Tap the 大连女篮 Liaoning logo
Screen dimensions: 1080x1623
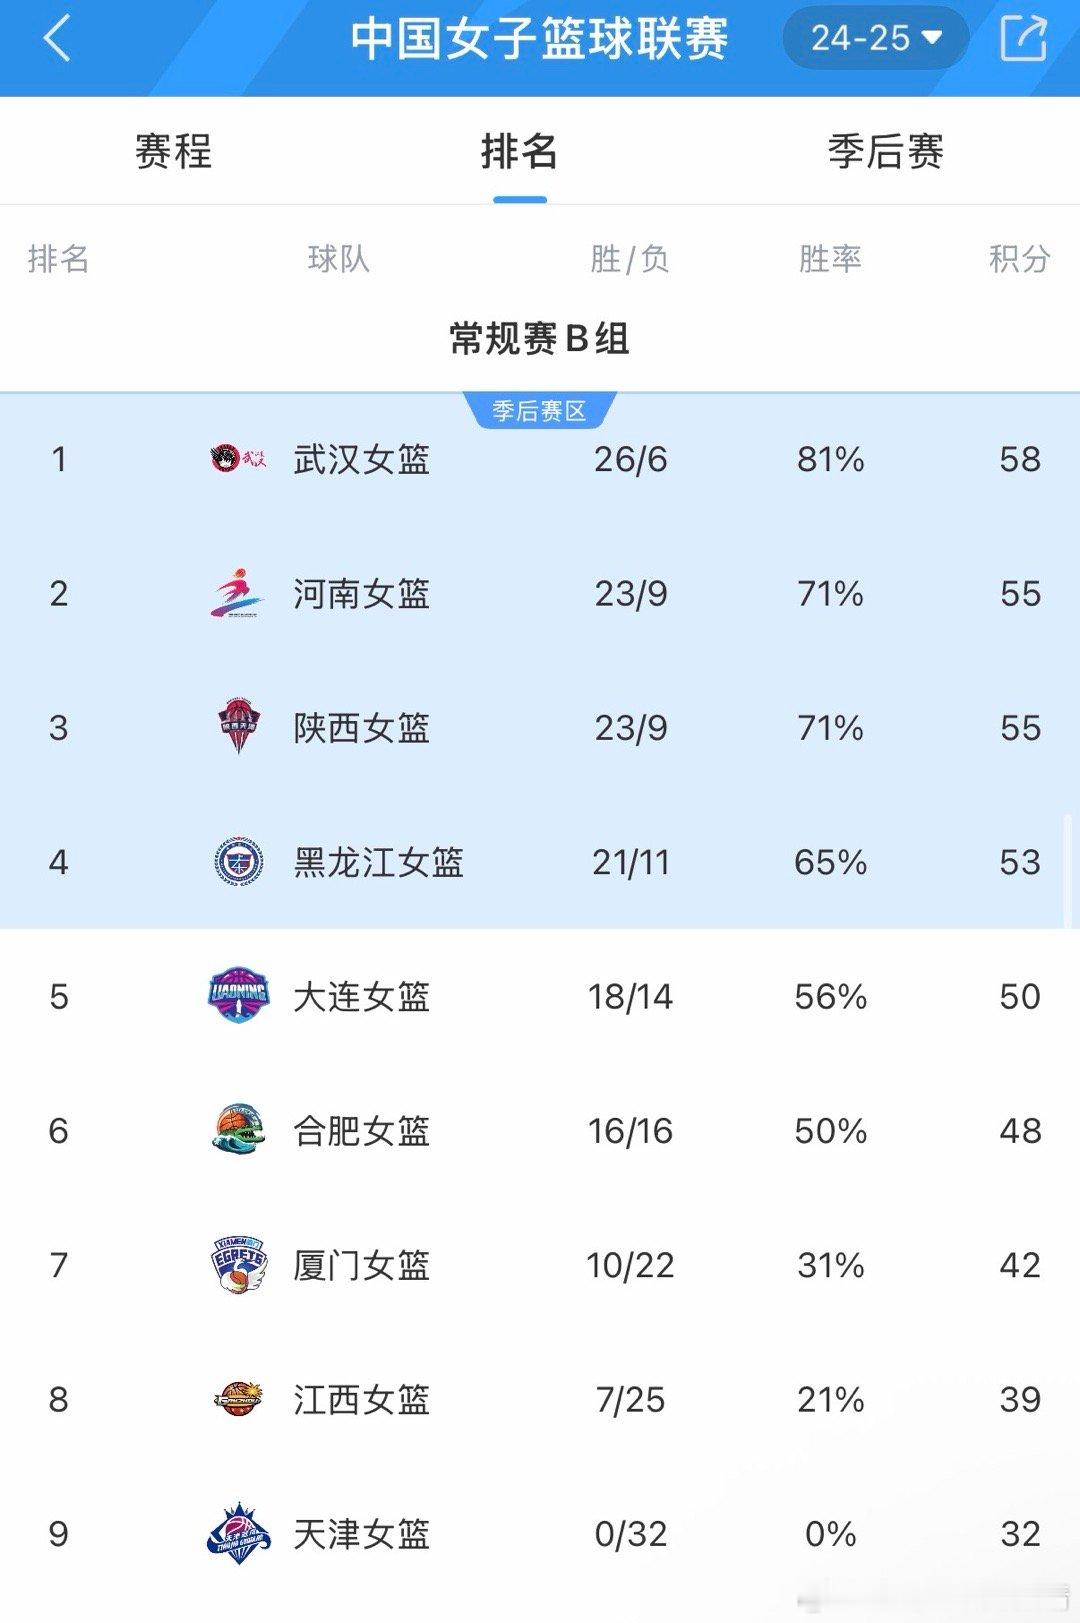238,996
